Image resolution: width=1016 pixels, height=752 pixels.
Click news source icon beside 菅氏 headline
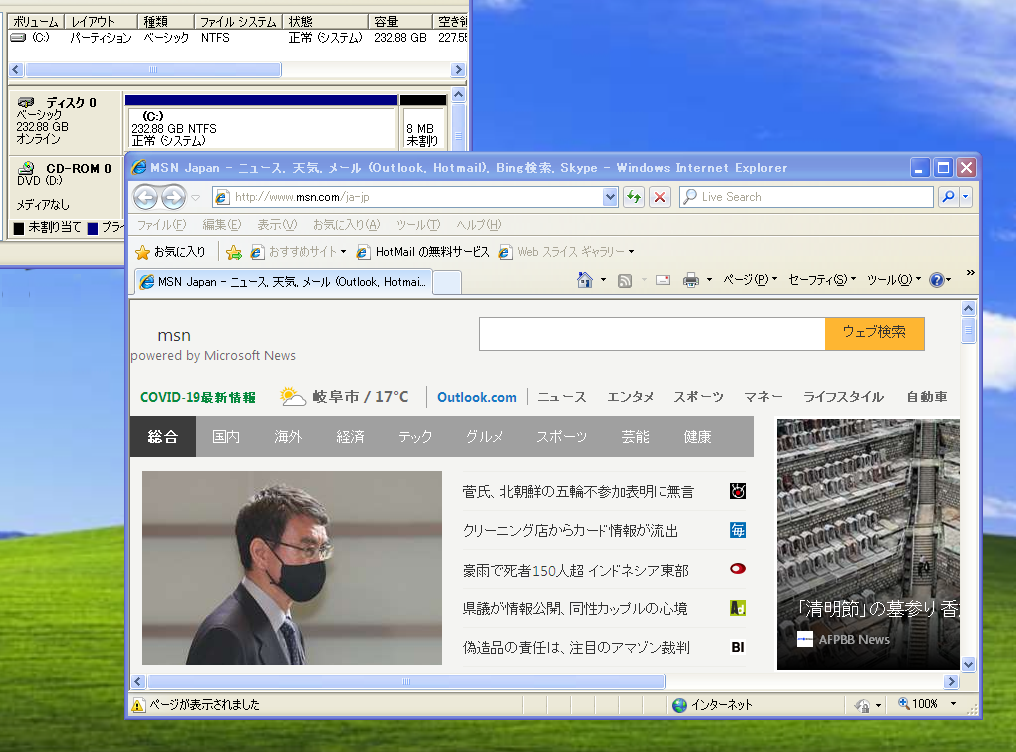(x=737, y=491)
